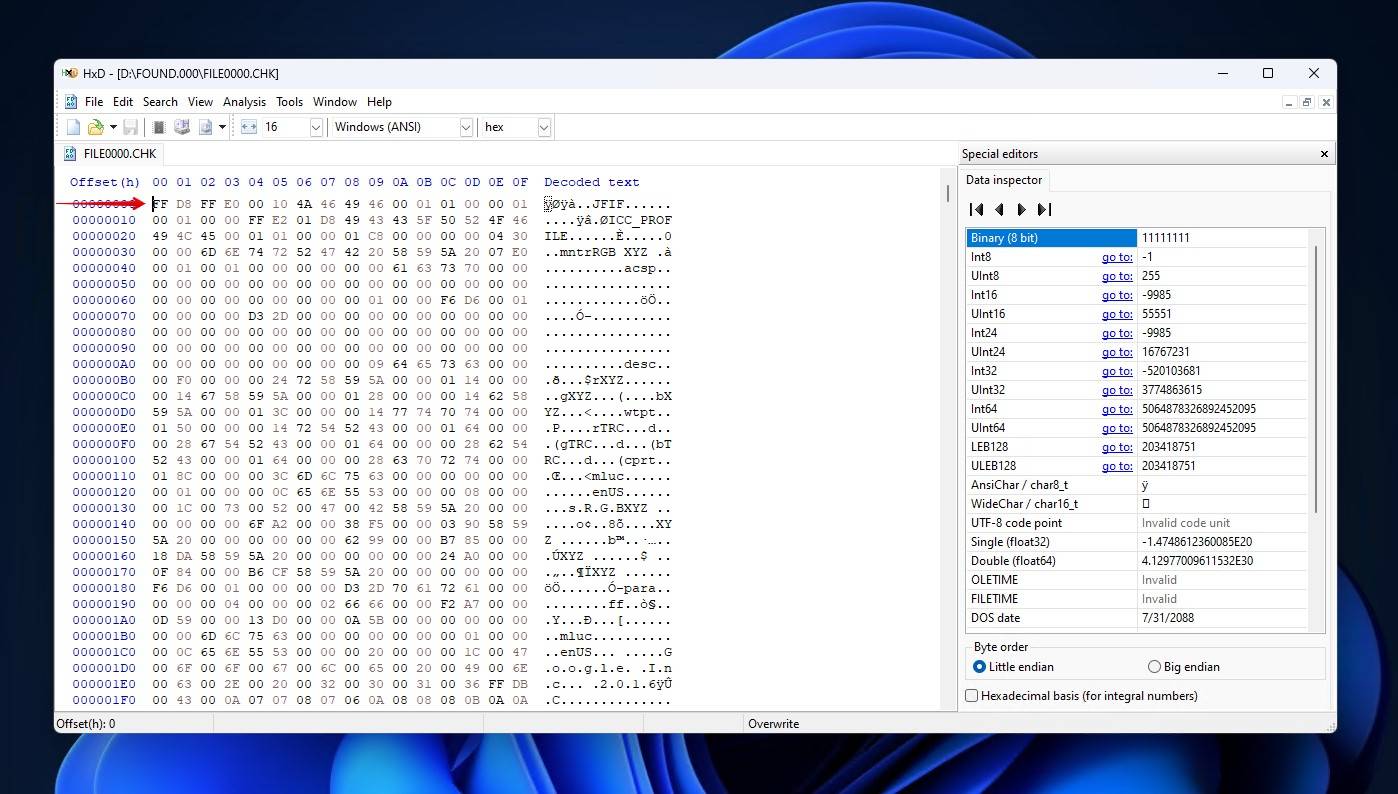The height and width of the screenshot is (794, 1398).
Task: Enable Hexadecimal basis for integral numbers
Action: click(1081, 695)
